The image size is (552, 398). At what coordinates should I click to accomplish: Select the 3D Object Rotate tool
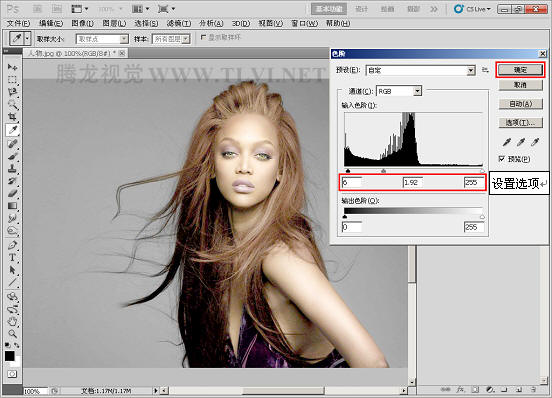(12, 296)
